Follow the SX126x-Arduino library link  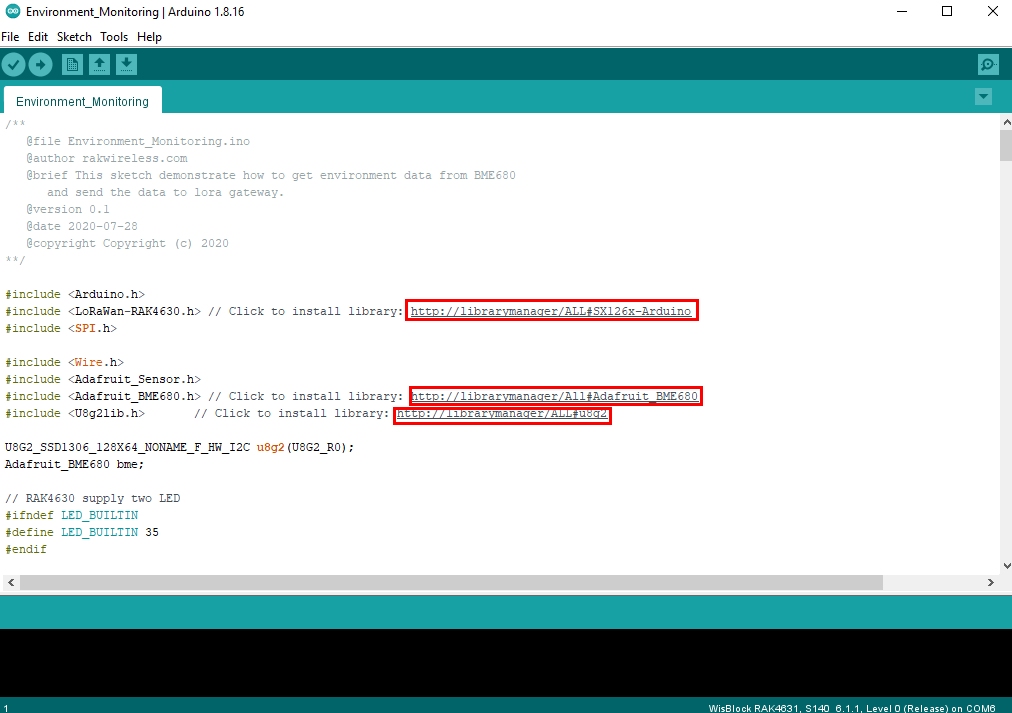[x=551, y=311]
